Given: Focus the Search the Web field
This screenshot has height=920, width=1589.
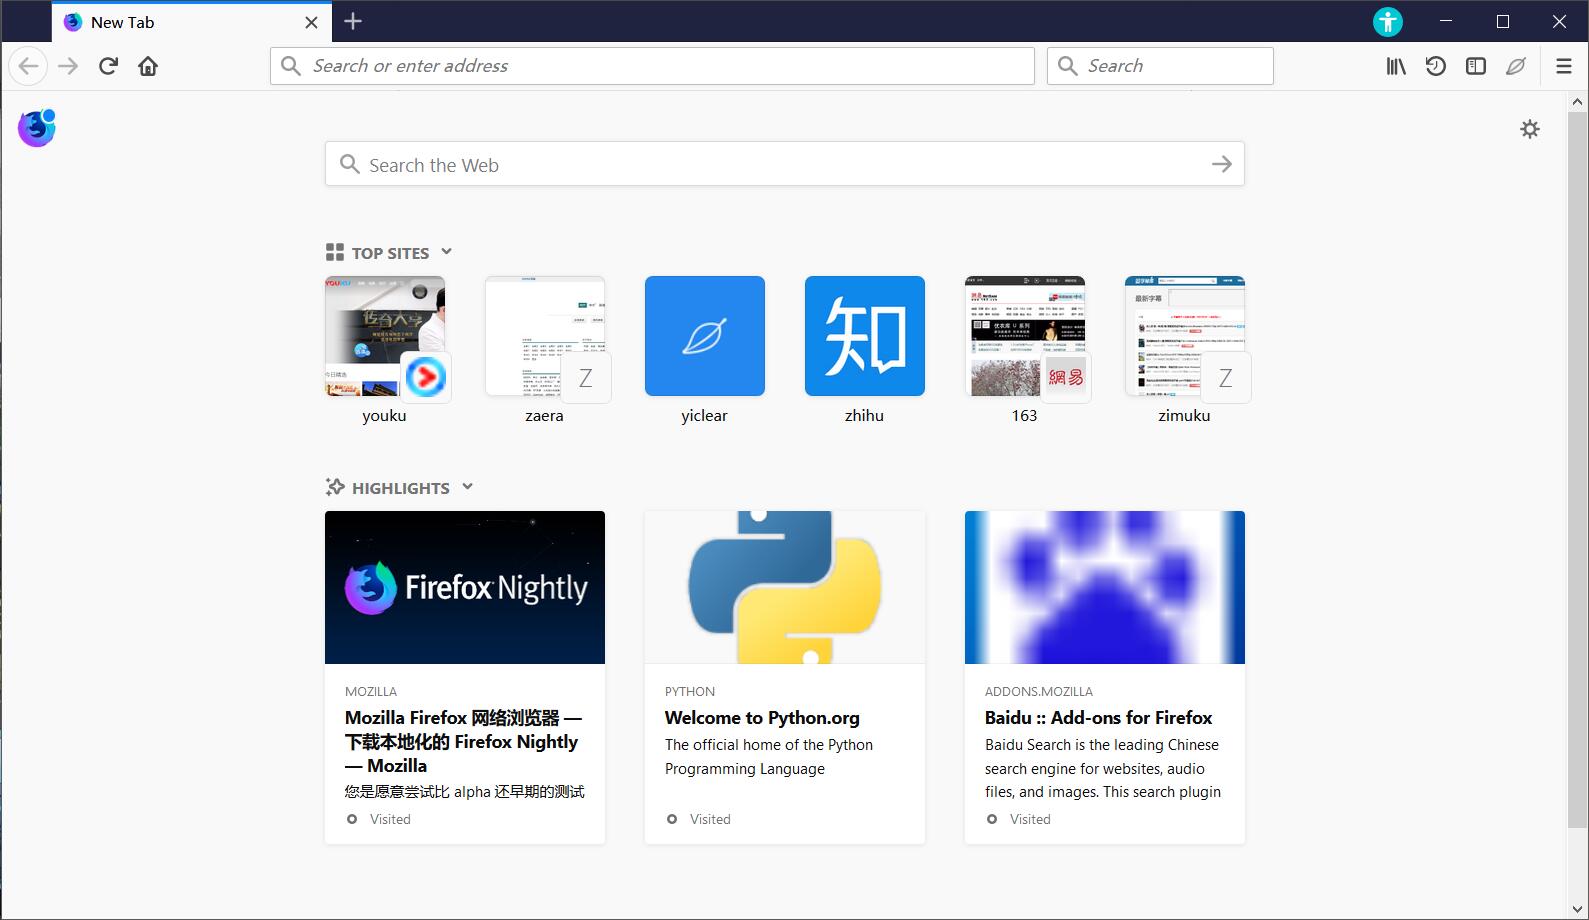Looking at the screenshot, I should pos(785,164).
